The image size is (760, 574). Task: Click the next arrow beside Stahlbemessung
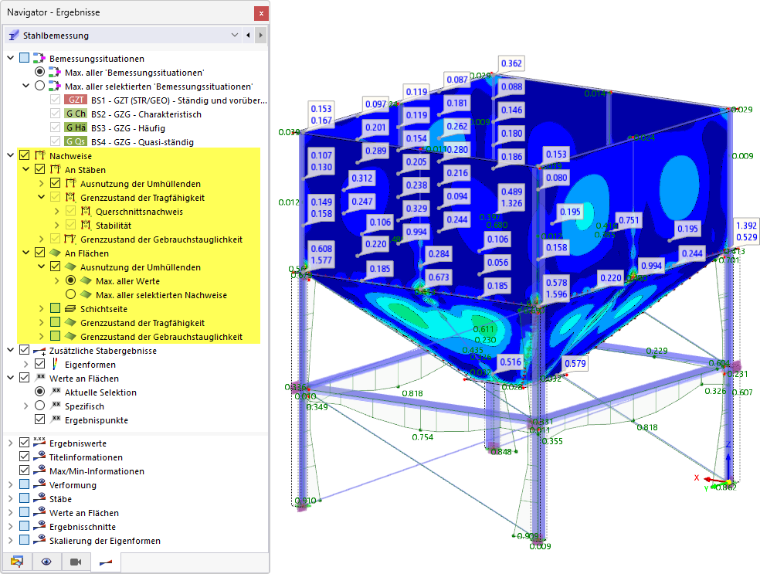(x=261, y=35)
